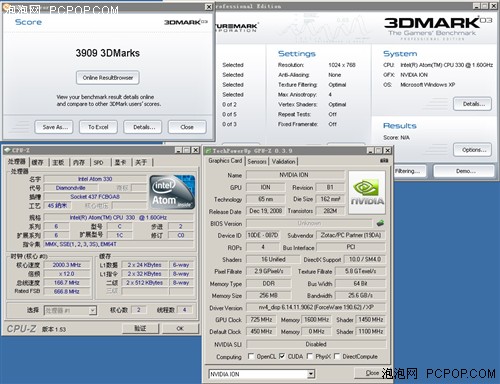Click Close in the Score window
Screen dimensions: 500x384
tap(187, 127)
